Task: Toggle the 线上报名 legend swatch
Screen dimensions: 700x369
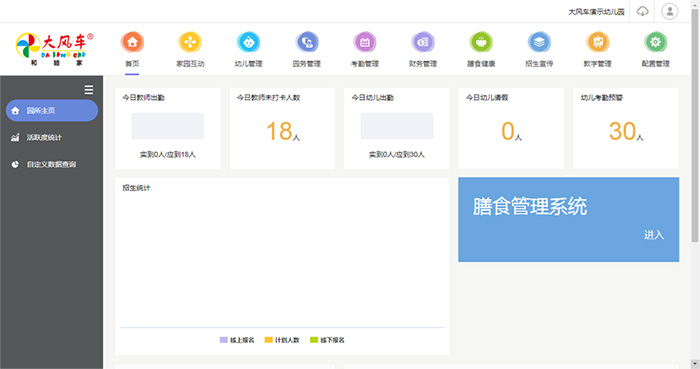Action: (224, 340)
